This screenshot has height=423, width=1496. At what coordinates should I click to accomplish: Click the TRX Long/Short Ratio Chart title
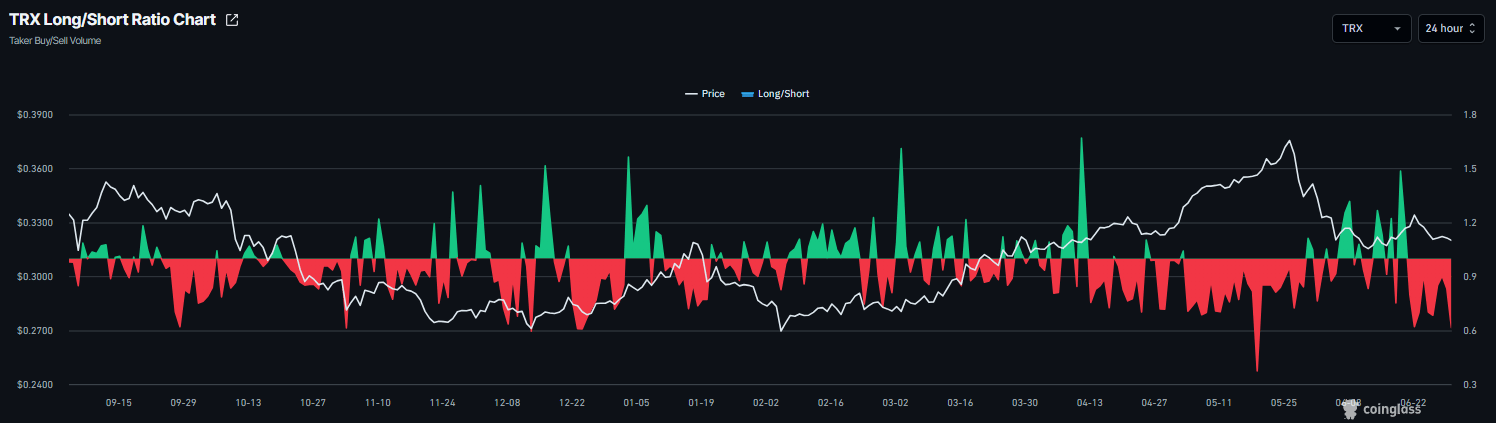[x=112, y=20]
